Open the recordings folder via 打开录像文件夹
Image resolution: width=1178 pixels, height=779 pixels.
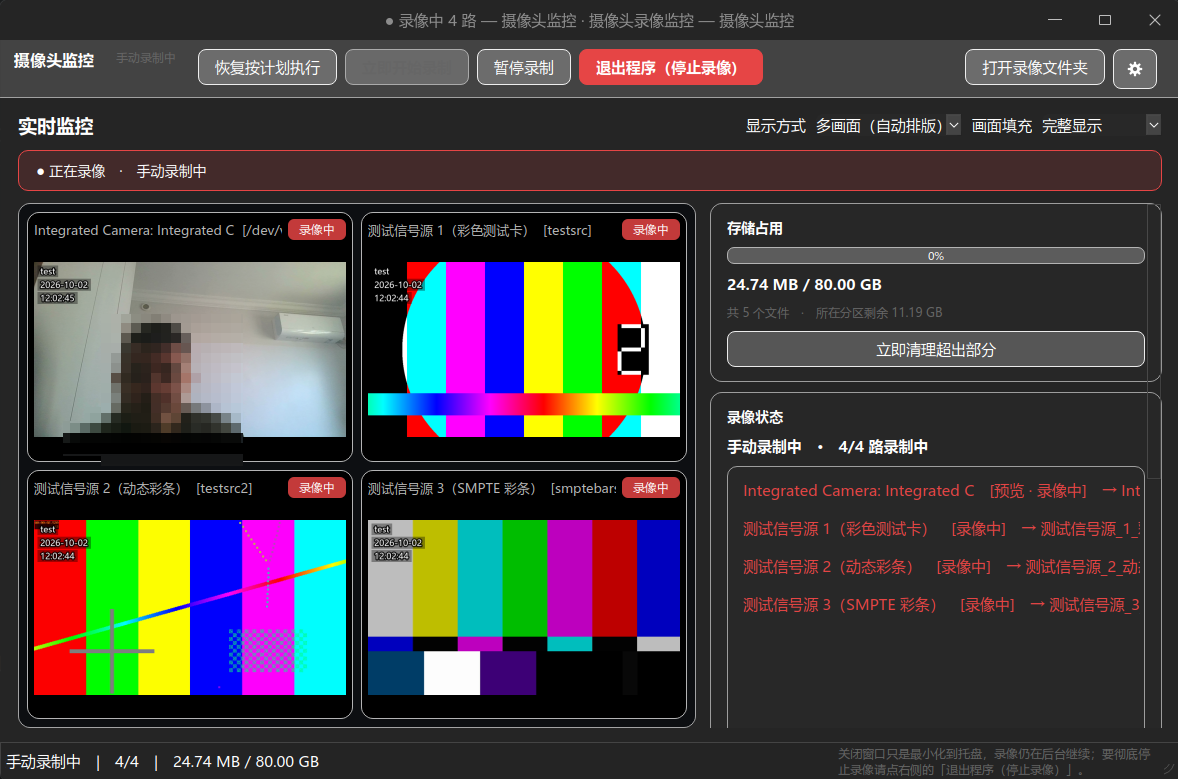pos(1035,68)
